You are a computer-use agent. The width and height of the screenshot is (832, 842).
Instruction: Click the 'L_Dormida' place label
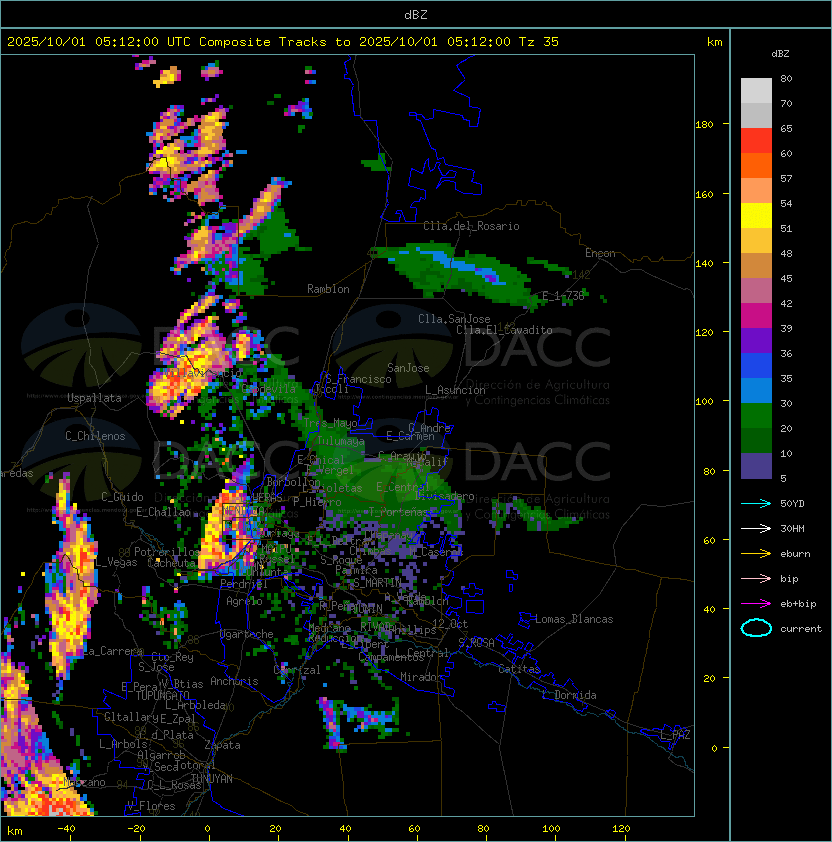click(569, 695)
